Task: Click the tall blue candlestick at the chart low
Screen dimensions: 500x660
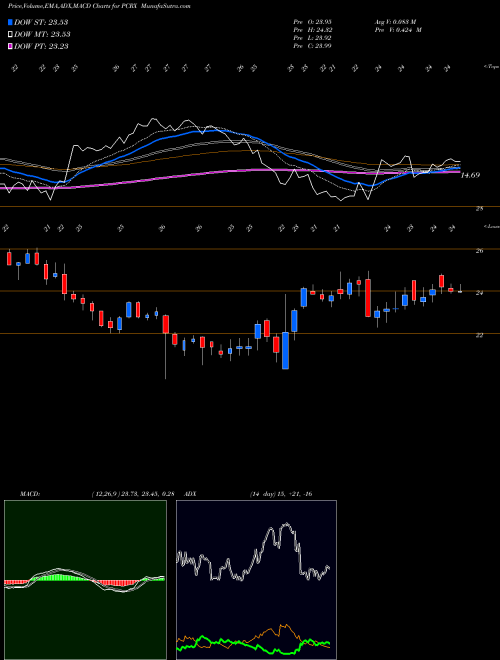Action: (x=285, y=351)
